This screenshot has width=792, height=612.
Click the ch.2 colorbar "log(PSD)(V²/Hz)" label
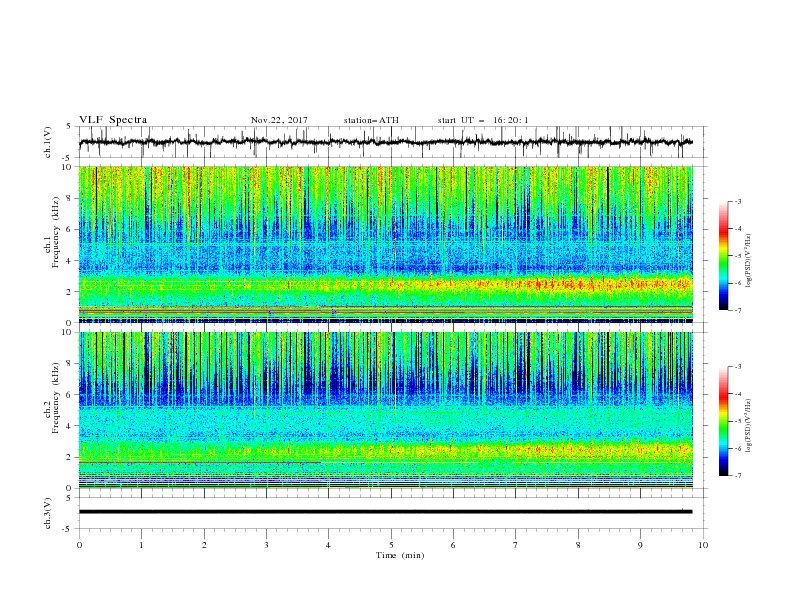pos(748,425)
